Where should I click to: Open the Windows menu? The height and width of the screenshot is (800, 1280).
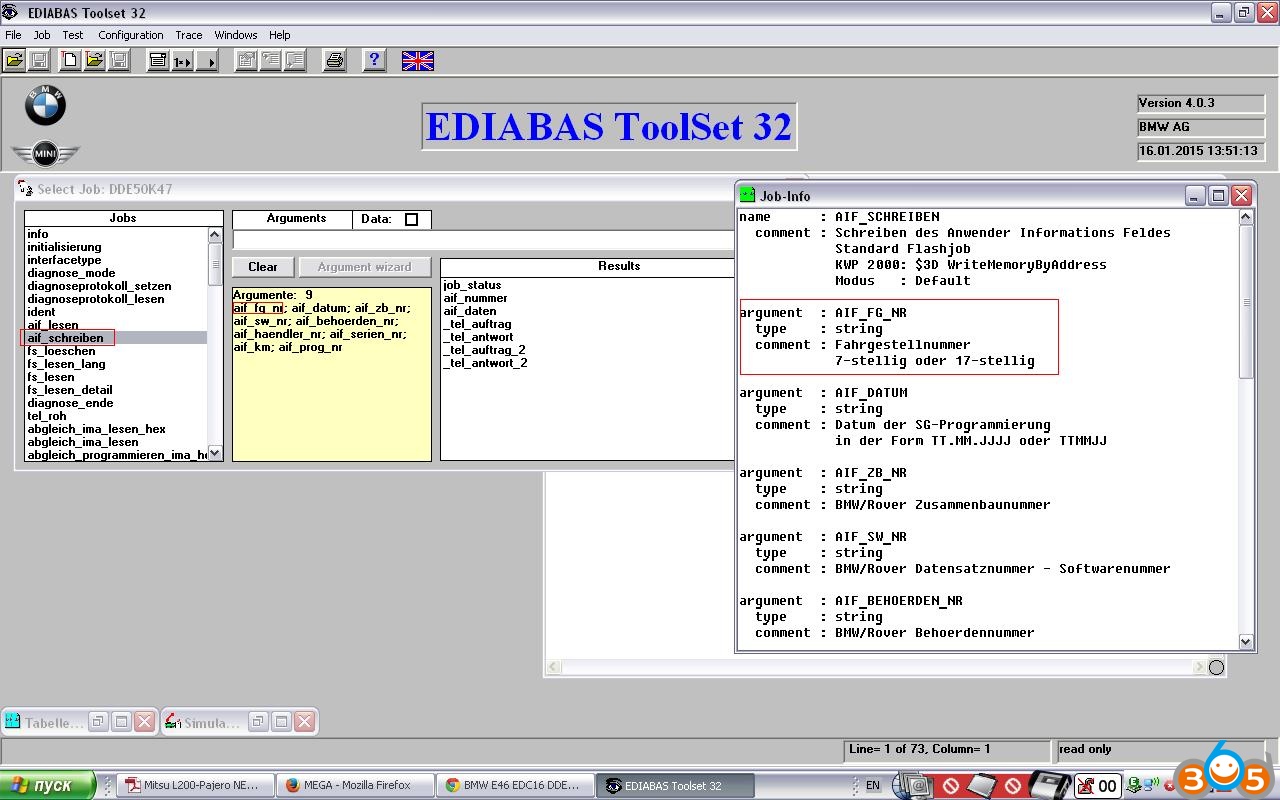coord(236,35)
